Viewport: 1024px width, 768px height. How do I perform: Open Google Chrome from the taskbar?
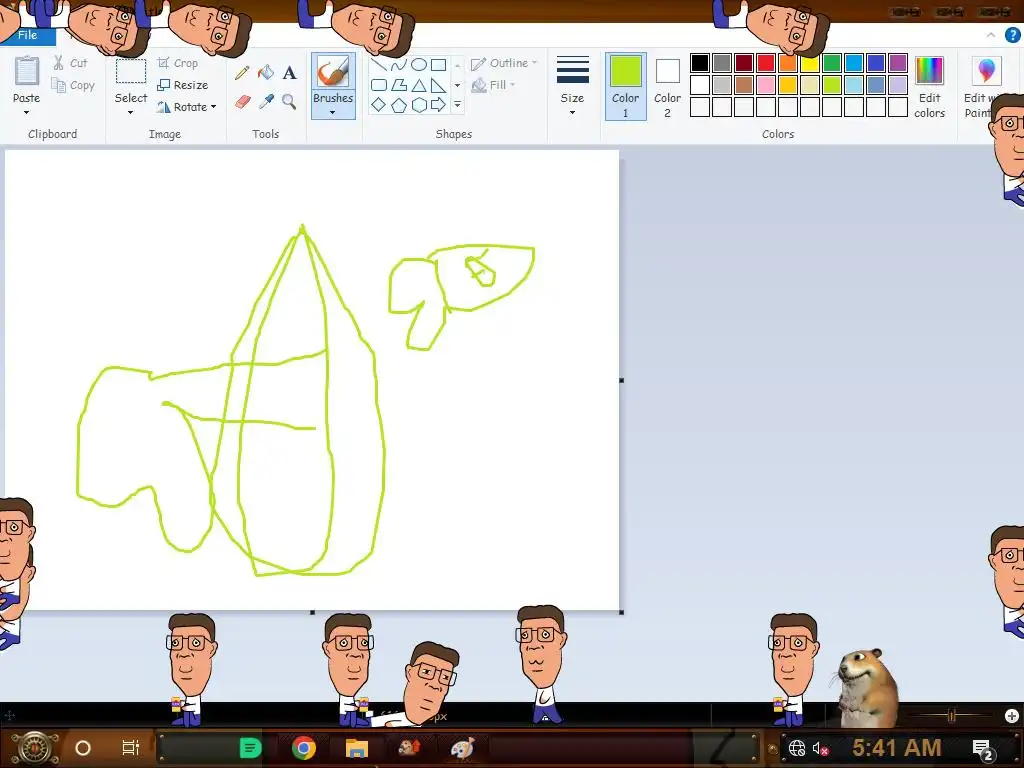point(304,748)
